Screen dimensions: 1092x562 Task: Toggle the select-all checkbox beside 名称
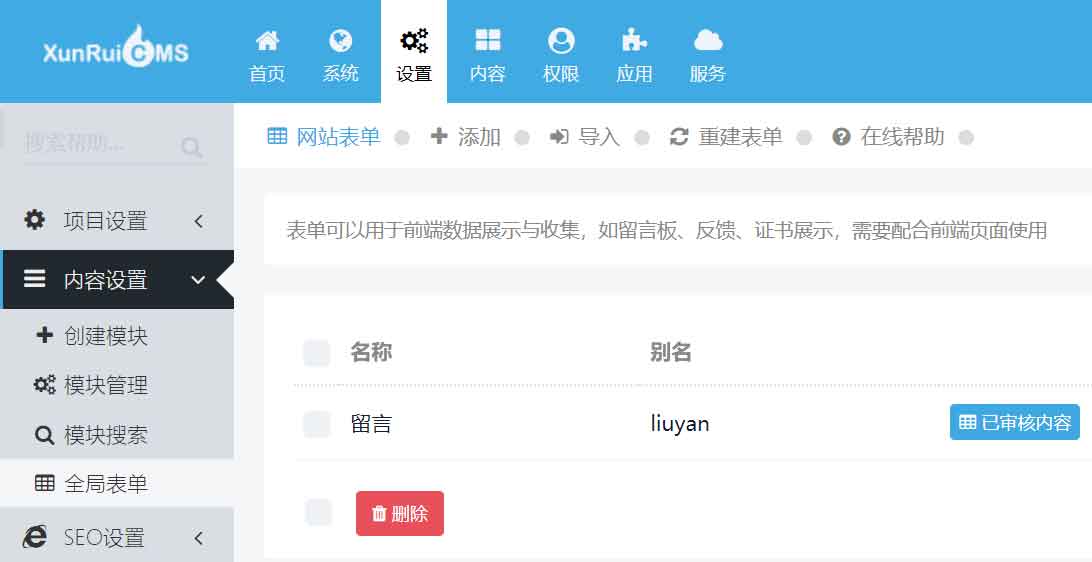(x=317, y=353)
